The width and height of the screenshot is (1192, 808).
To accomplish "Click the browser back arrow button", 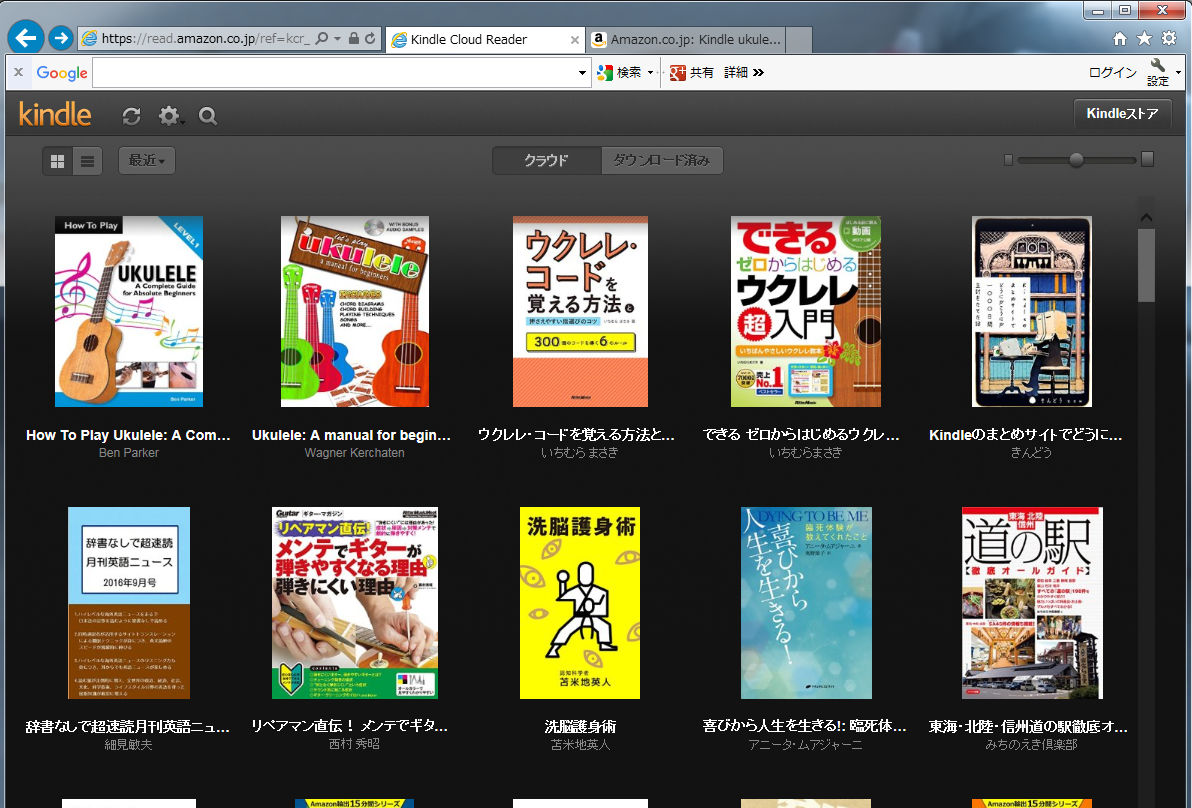I will point(26,37).
